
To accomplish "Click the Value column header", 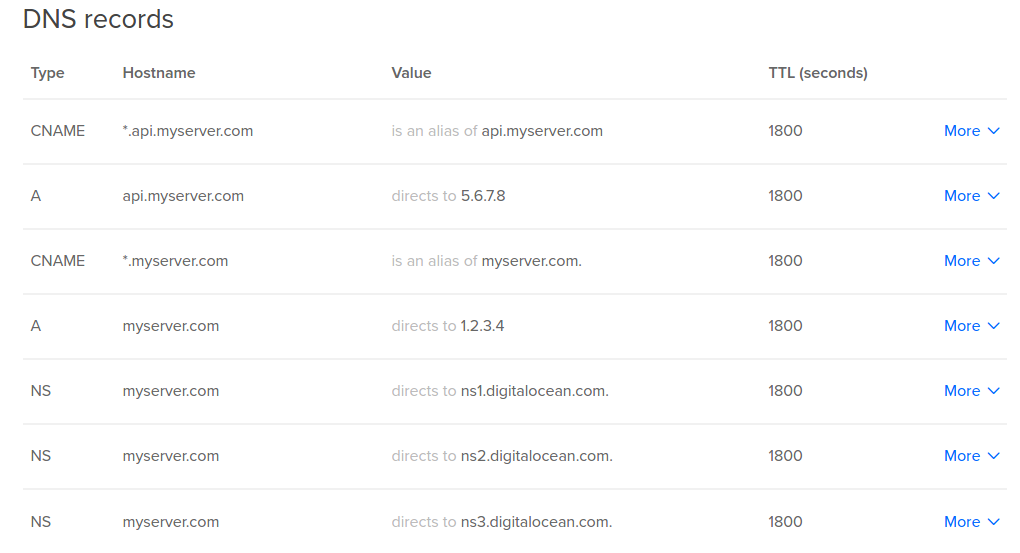I will pos(411,73).
